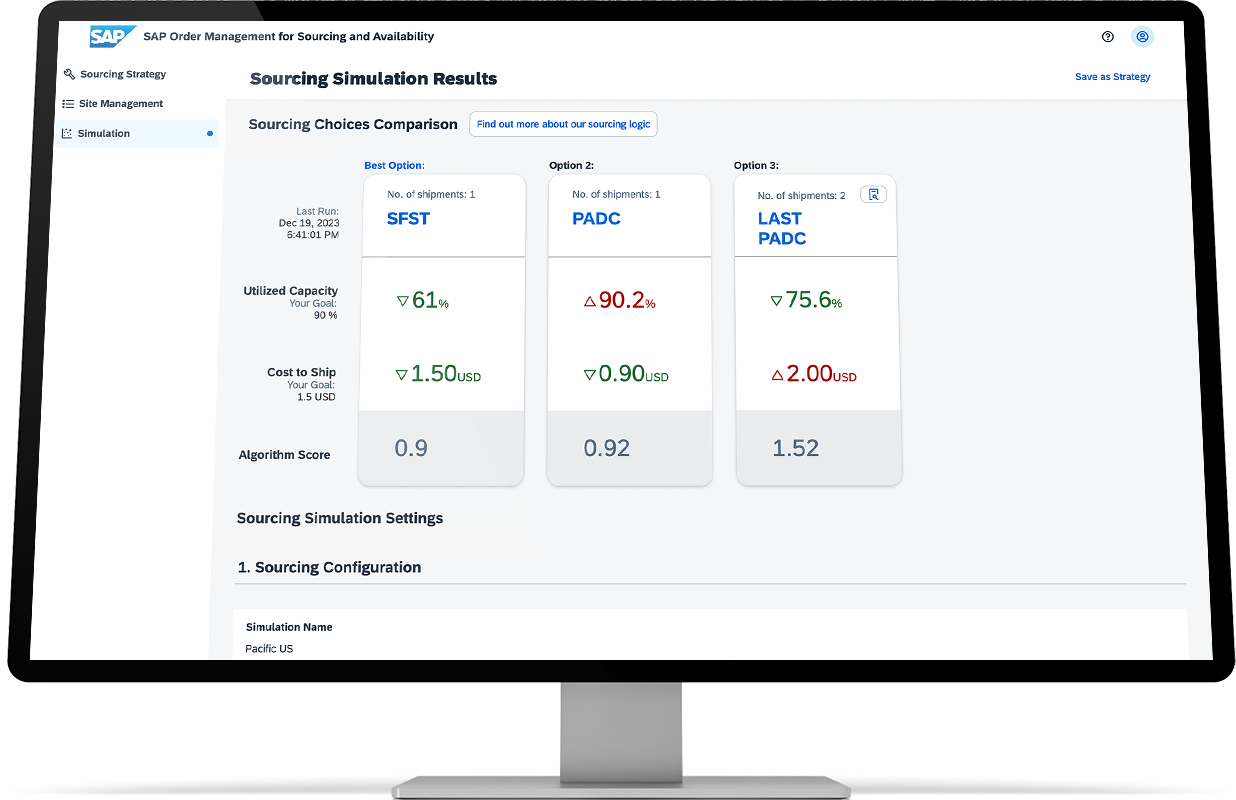This screenshot has width=1236, height=800.
Task: Click the Pacific US simulation name field
Action: (269, 648)
